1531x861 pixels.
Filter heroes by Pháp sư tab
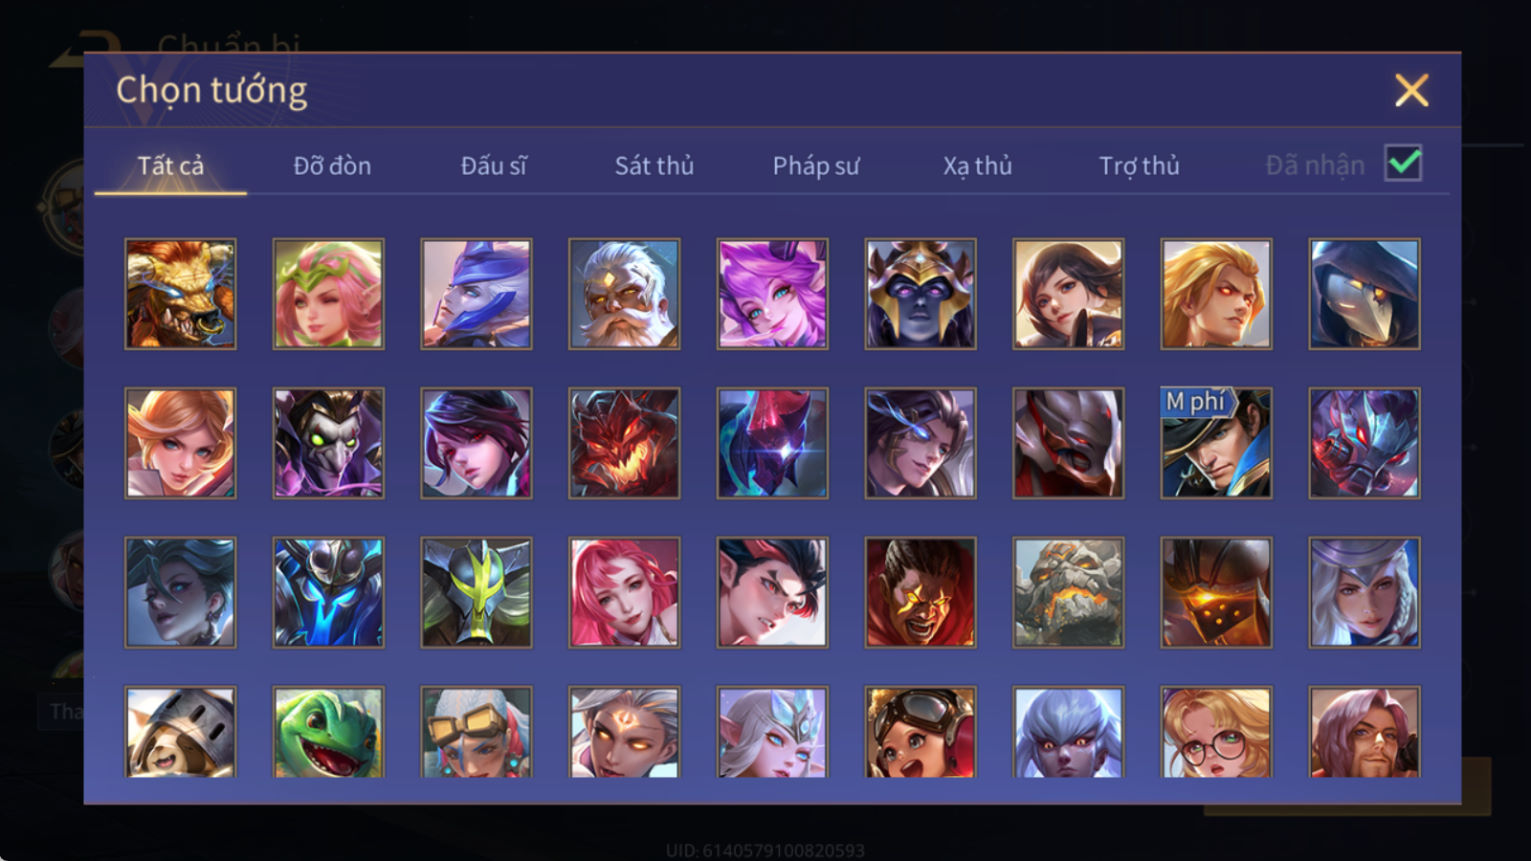816,166
